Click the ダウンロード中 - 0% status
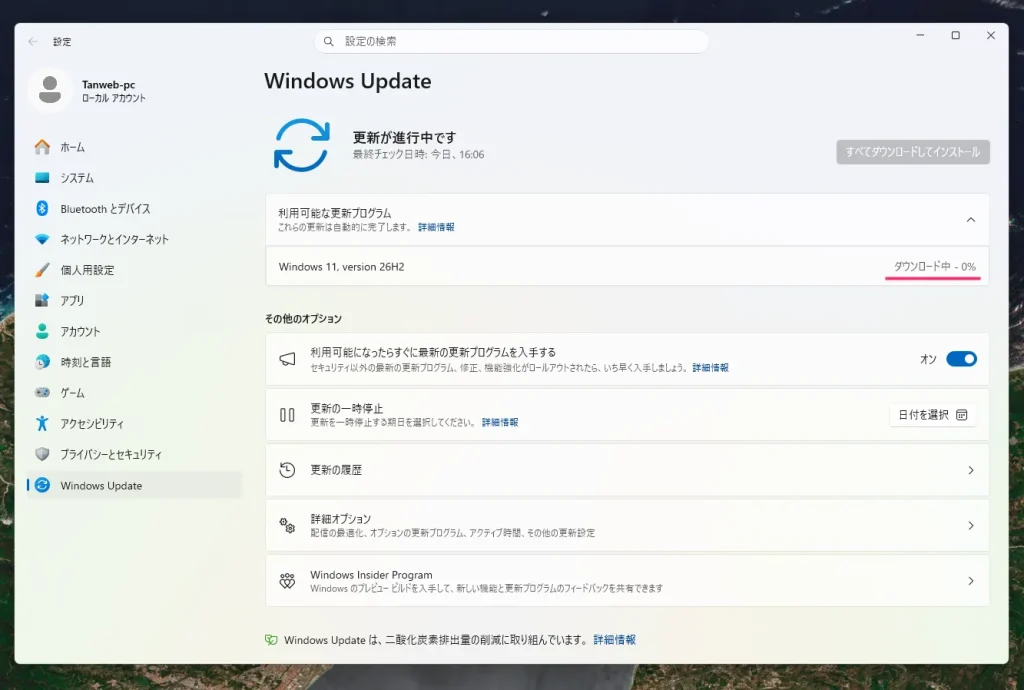The width and height of the screenshot is (1024, 690). 935,266
